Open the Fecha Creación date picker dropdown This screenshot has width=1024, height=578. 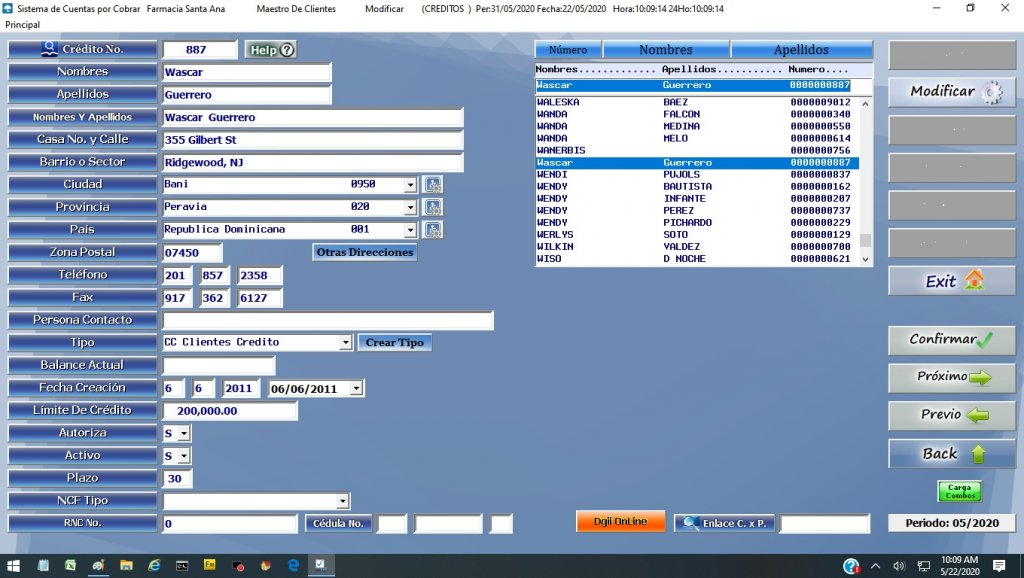tap(355, 387)
